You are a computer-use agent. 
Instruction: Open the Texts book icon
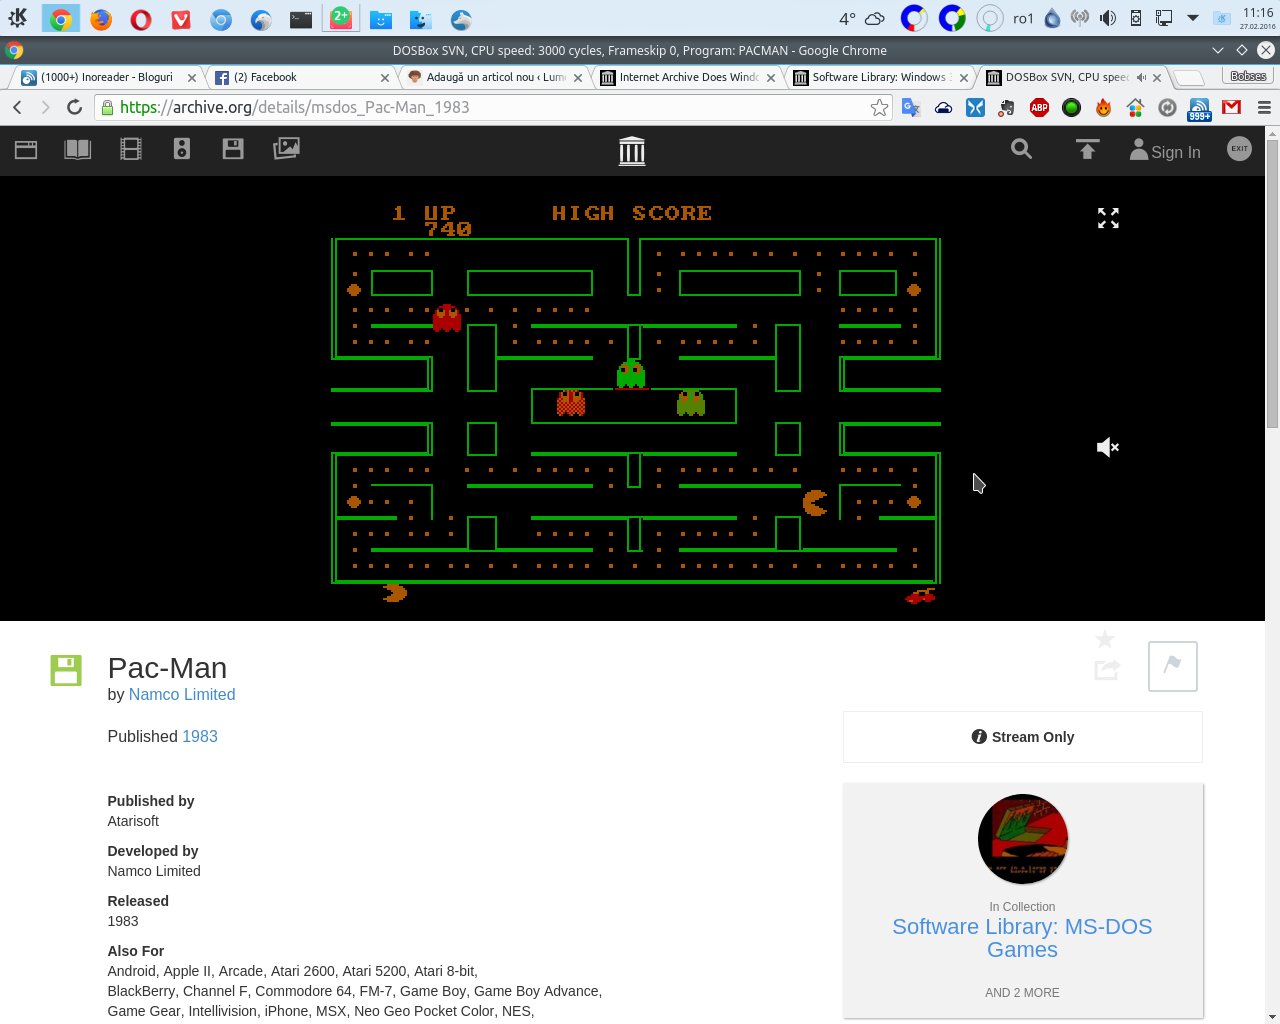(x=77, y=149)
